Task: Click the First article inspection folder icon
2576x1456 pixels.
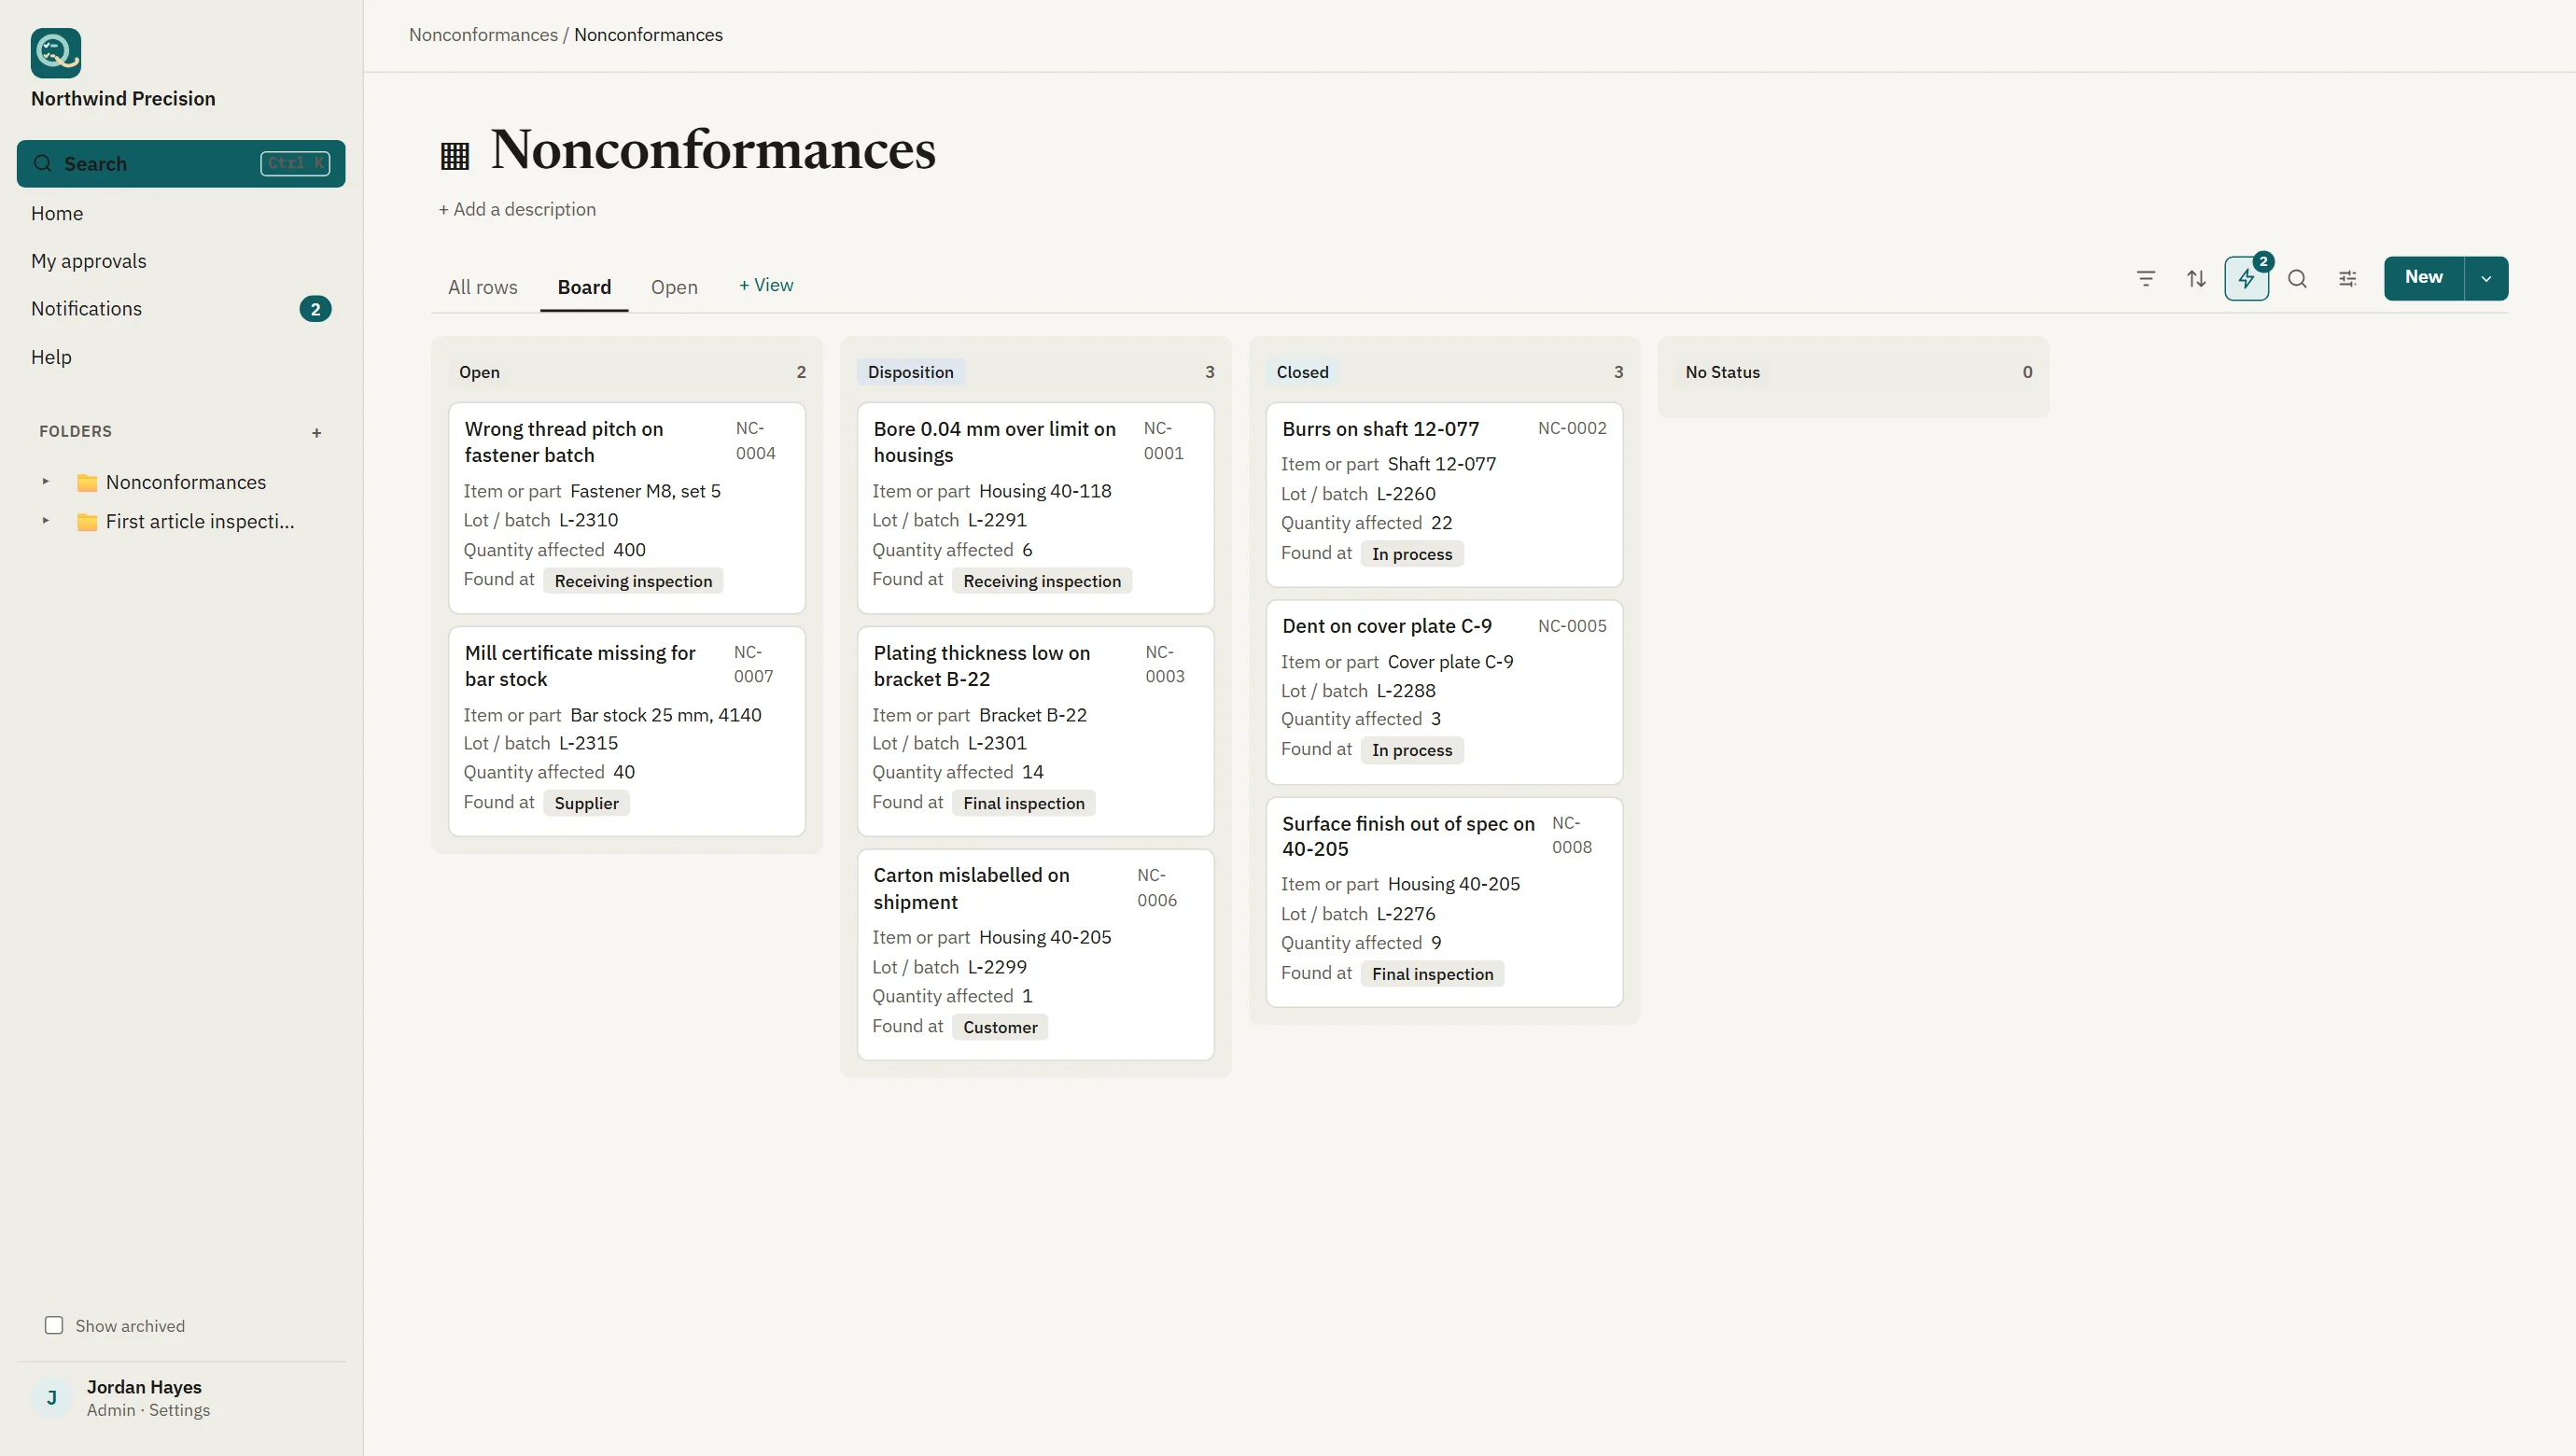Action: click(87, 522)
